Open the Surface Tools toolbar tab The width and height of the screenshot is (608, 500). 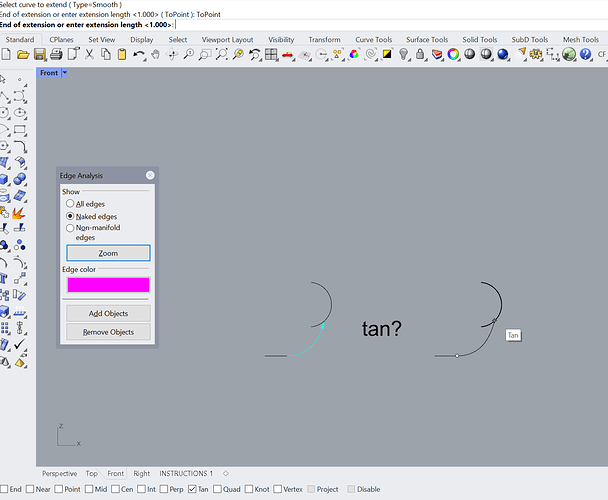[x=427, y=40]
